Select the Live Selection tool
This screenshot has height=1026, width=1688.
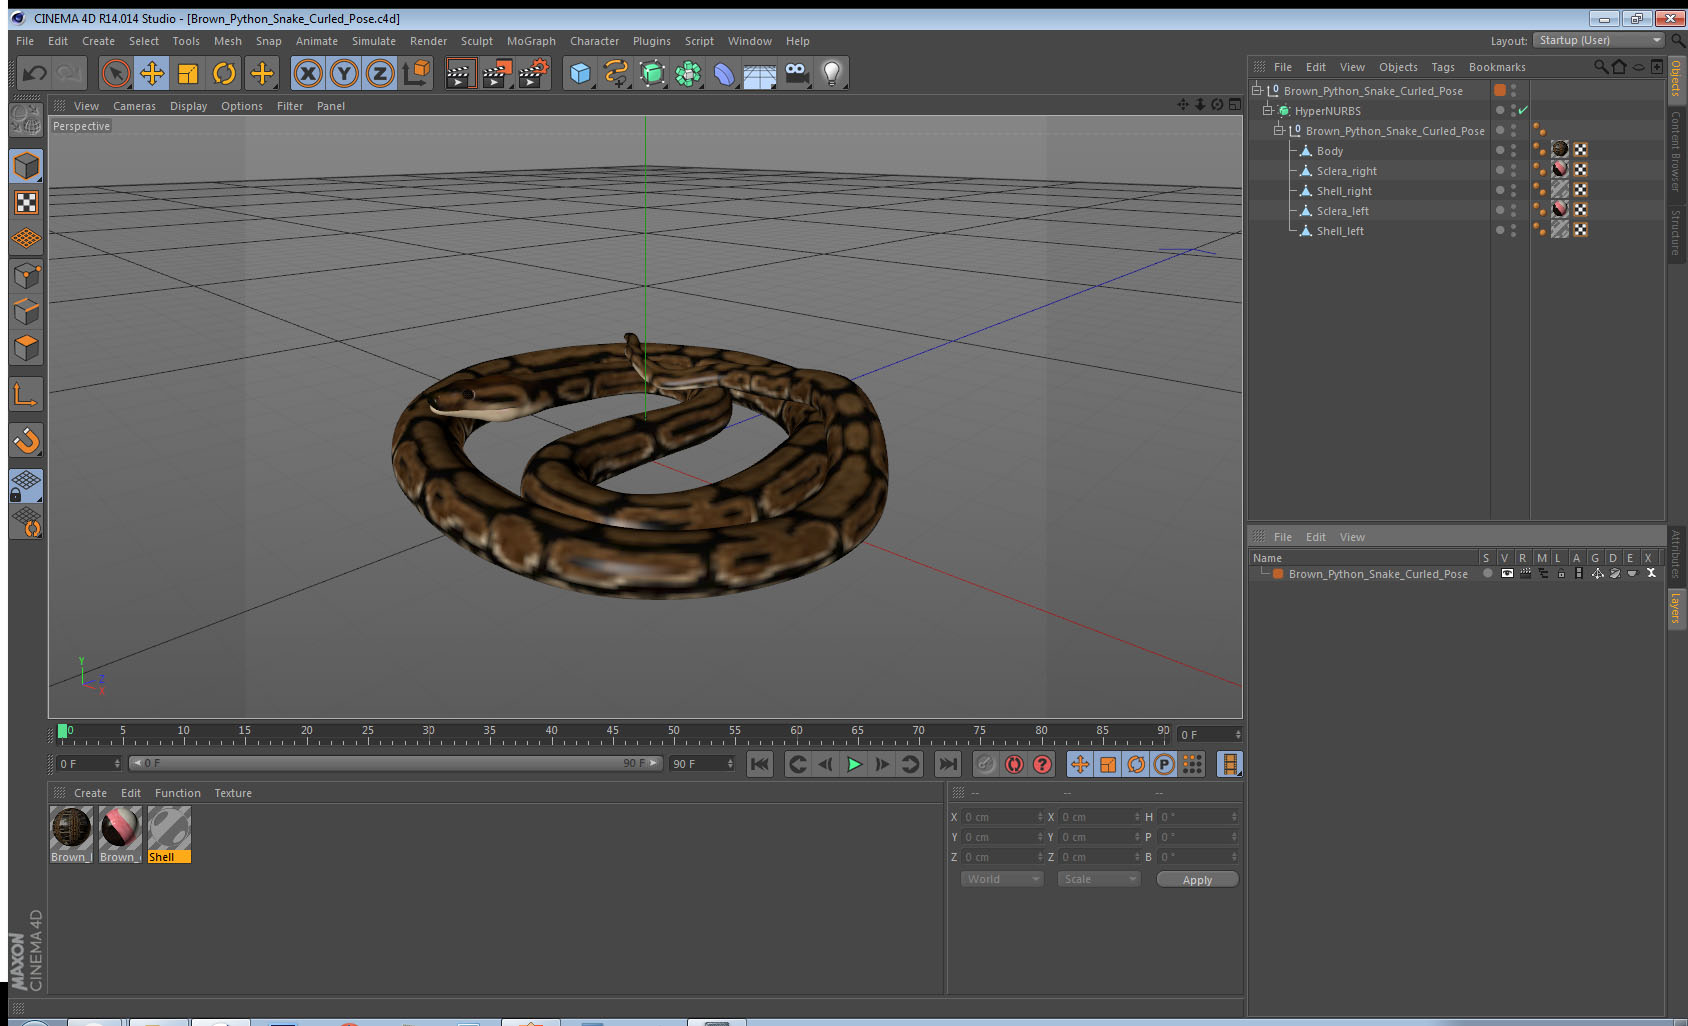pyautogui.click(x=116, y=73)
